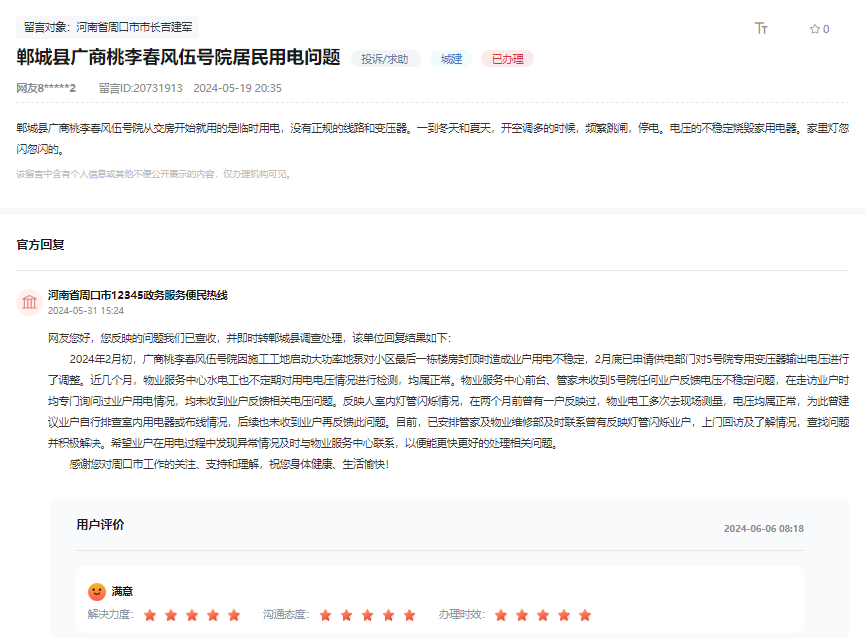
Task: Click the third star of 解决力度
Action: [x=192, y=615]
